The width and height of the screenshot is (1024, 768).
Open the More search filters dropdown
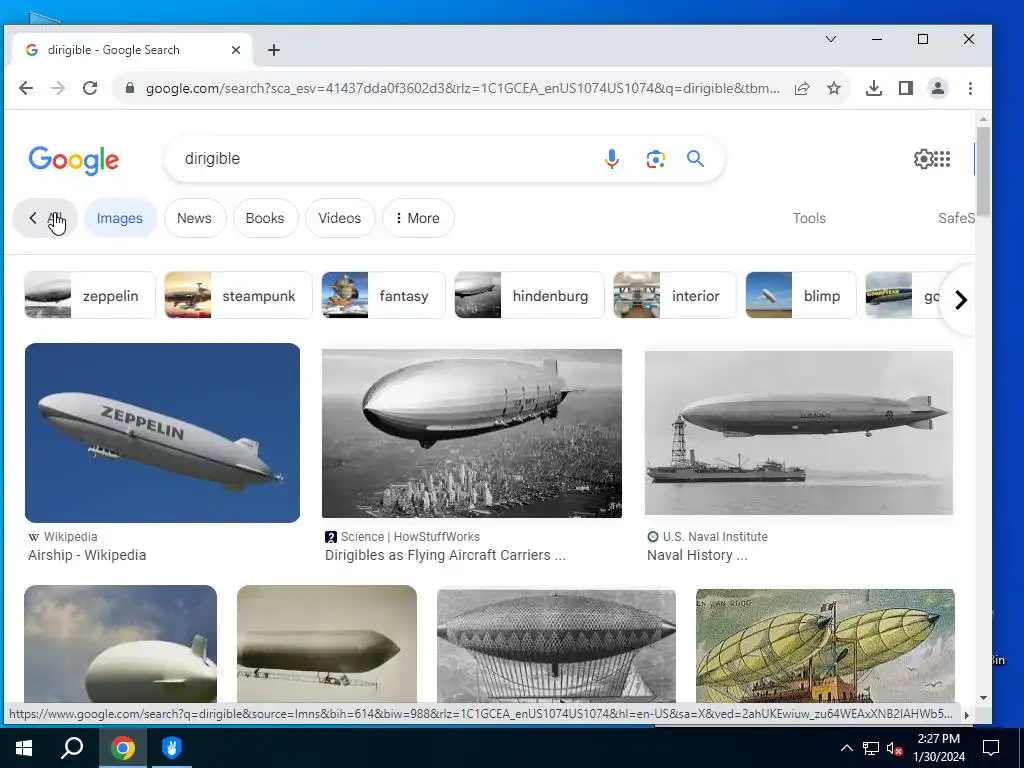click(418, 218)
